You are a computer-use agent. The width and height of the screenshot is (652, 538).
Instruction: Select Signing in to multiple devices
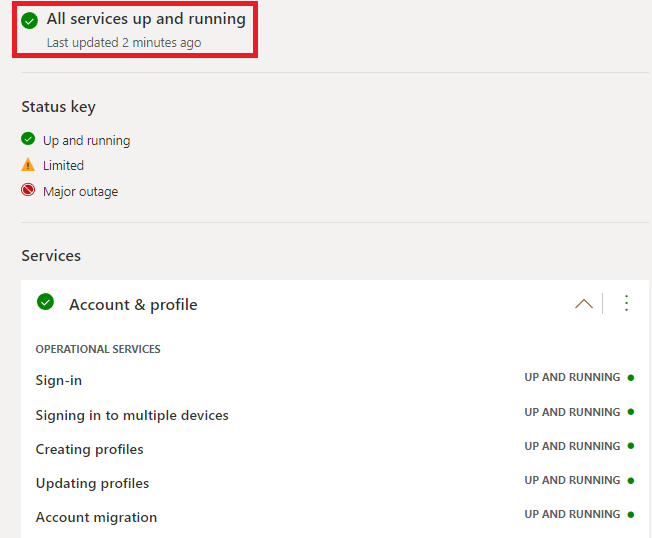click(132, 415)
